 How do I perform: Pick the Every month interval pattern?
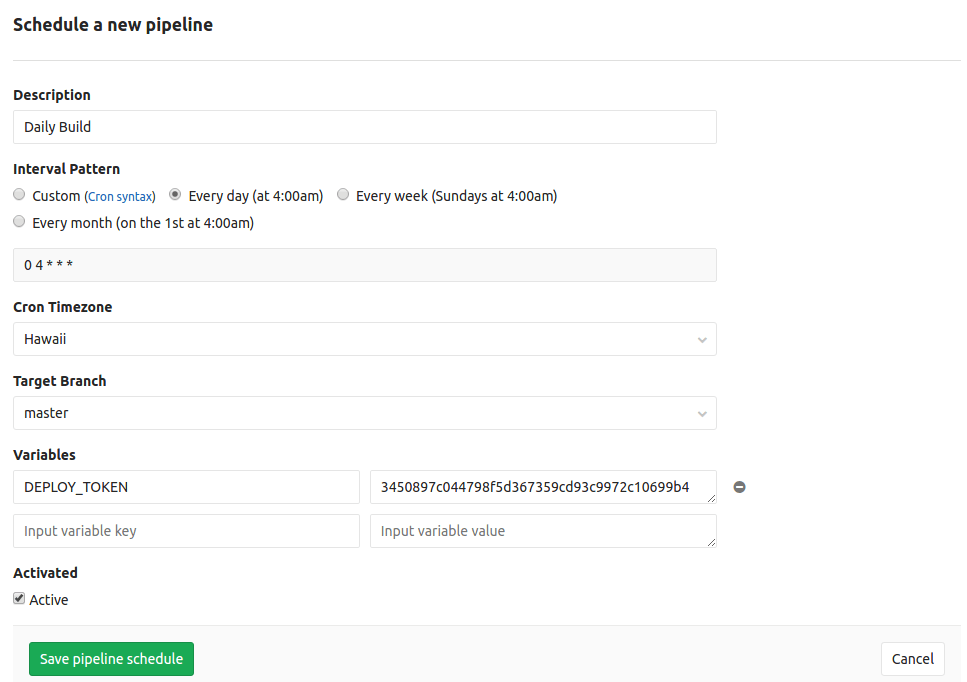[x=18, y=220]
